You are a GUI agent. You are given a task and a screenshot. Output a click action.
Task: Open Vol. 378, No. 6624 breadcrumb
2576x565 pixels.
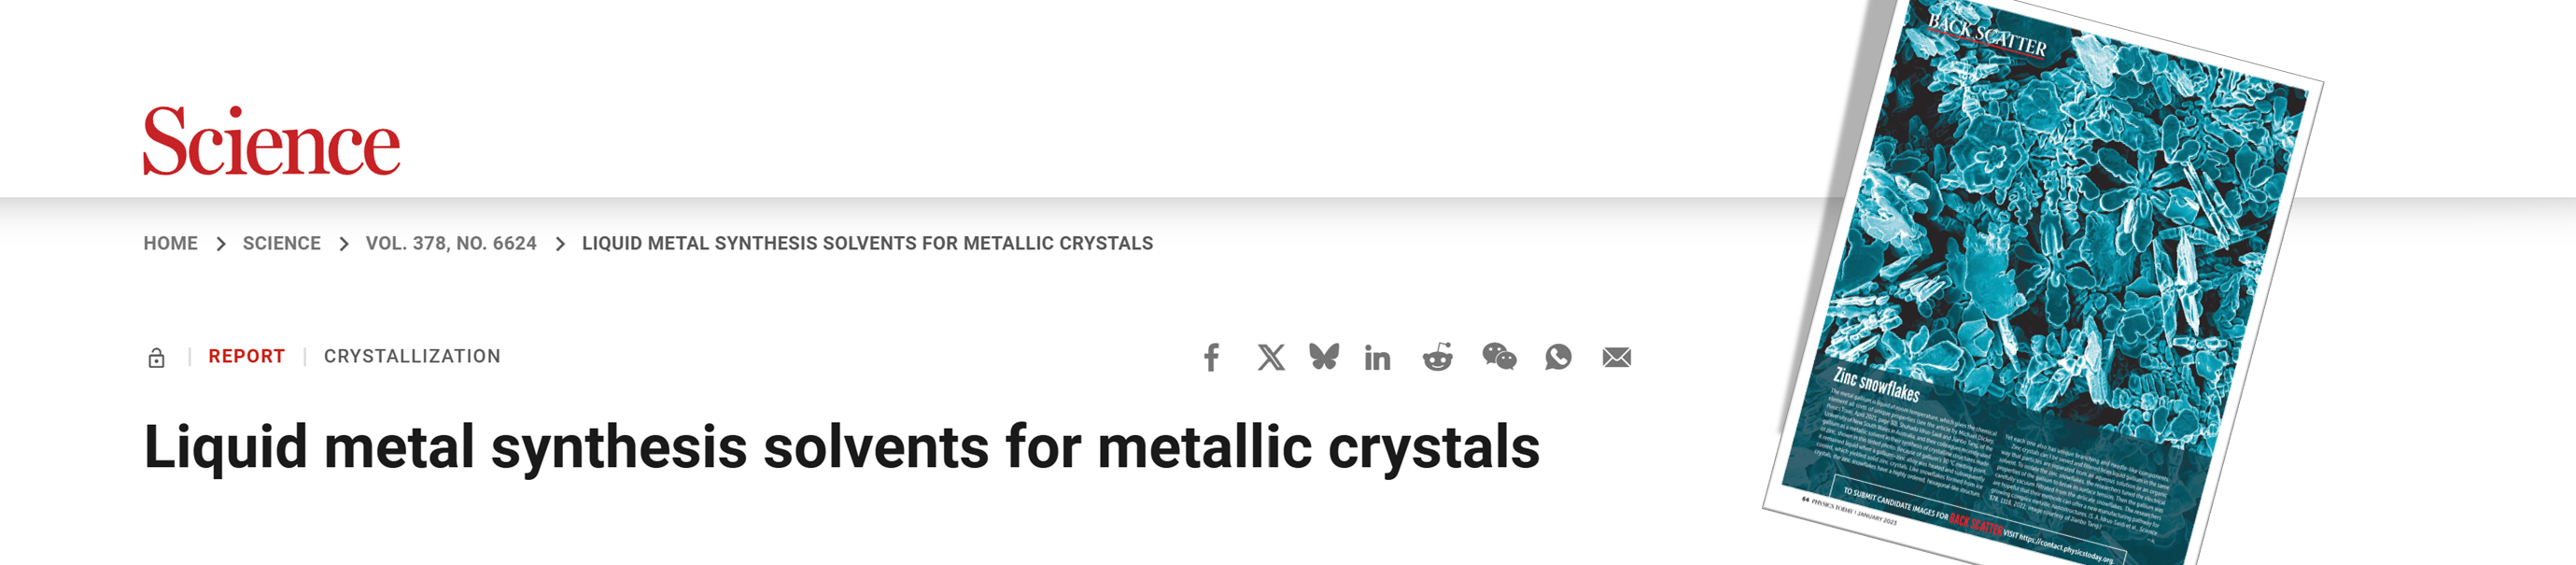[x=451, y=243]
